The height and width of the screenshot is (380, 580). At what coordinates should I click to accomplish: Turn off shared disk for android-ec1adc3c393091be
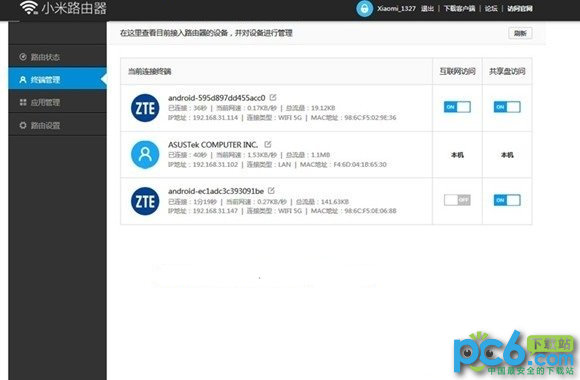[507, 200]
